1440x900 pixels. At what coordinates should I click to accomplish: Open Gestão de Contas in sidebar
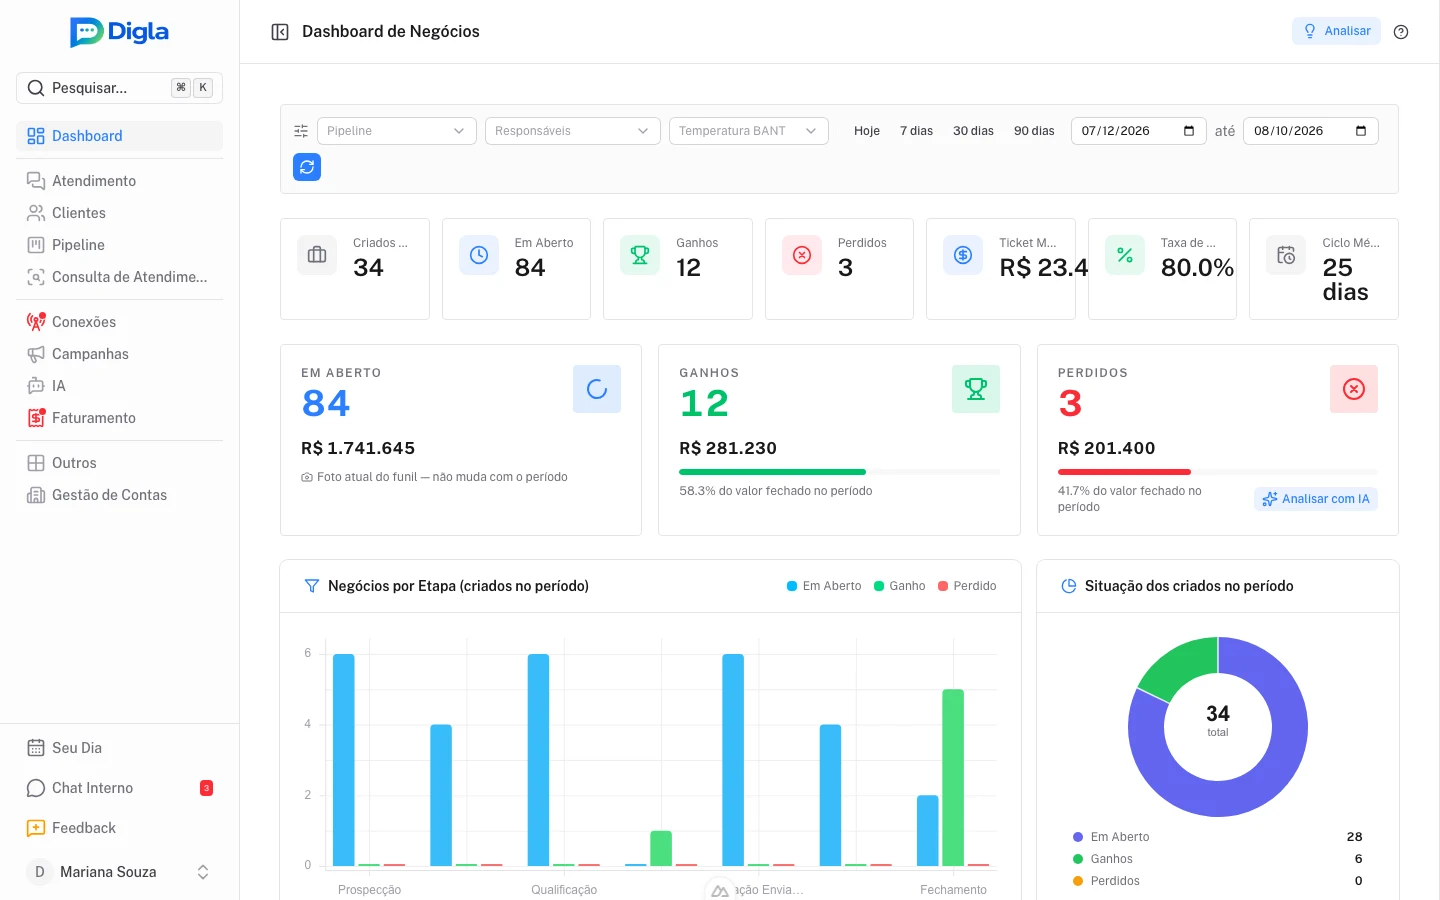pyautogui.click(x=119, y=495)
